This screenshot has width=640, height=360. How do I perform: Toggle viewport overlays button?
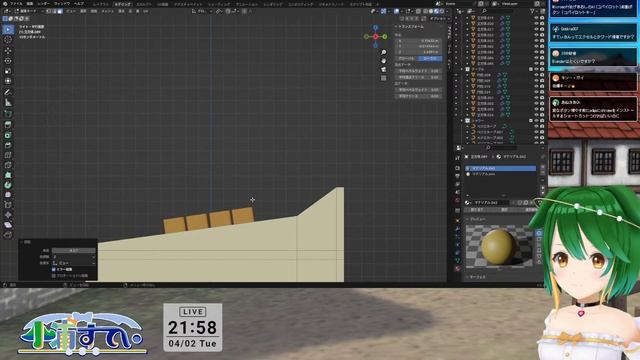pyautogui.click(x=397, y=11)
